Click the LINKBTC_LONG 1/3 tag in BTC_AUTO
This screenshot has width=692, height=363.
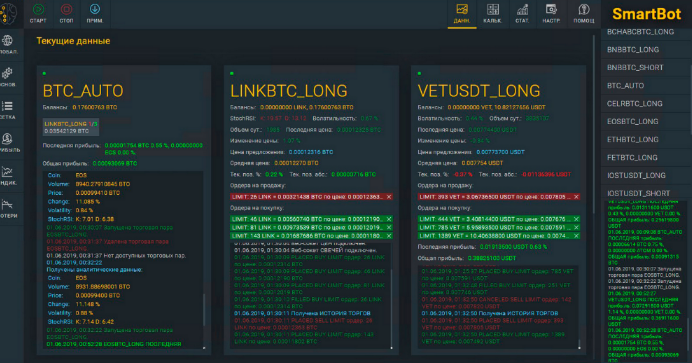71,127
